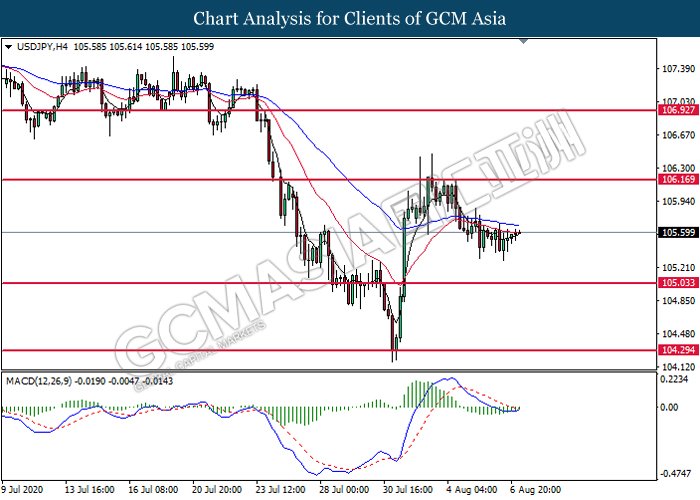Click the USDJPY,H4 symbol label

point(42,46)
